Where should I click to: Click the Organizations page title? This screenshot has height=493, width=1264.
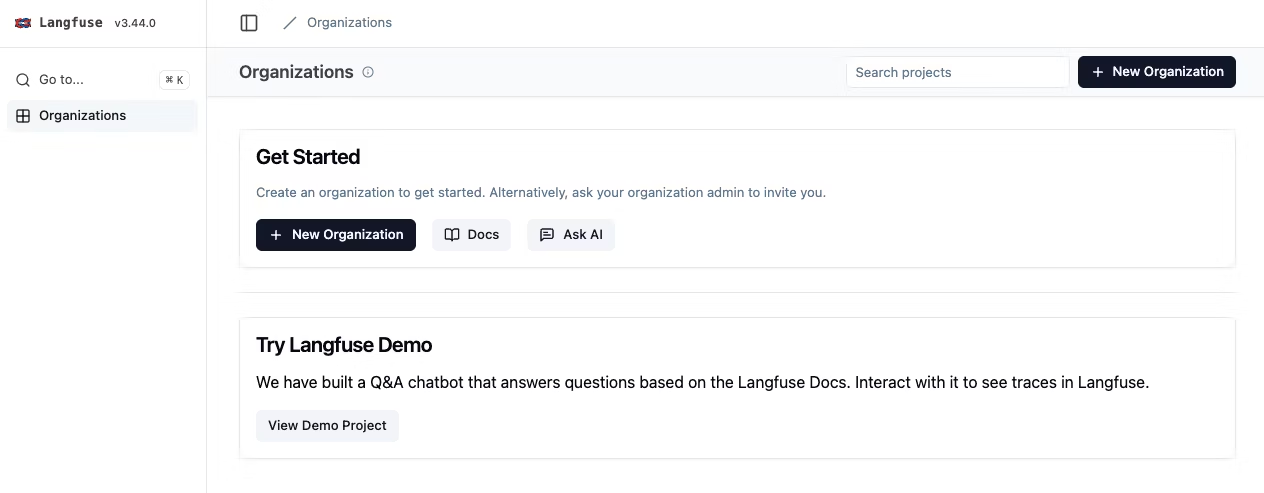(x=296, y=72)
